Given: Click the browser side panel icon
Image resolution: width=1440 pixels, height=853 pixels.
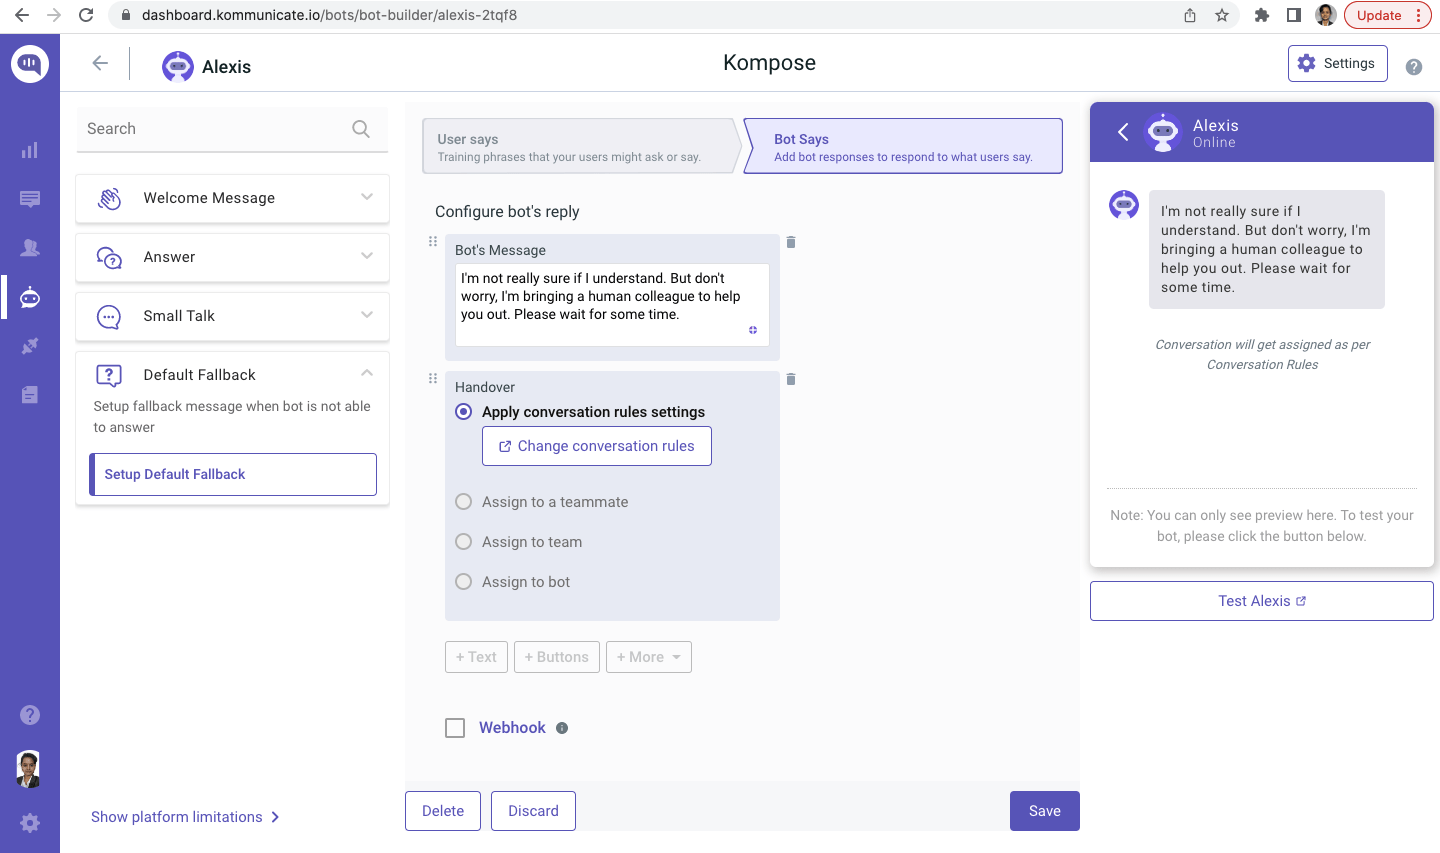Looking at the screenshot, I should [x=1294, y=15].
